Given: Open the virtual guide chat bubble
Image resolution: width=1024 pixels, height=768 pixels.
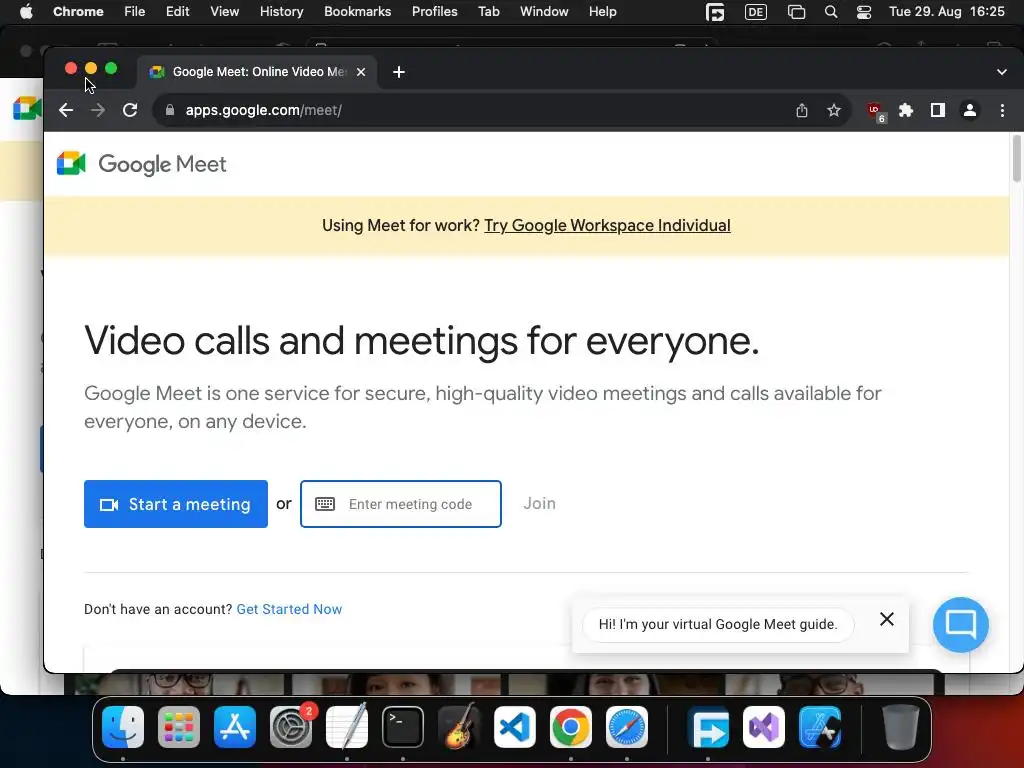Looking at the screenshot, I should [961, 624].
